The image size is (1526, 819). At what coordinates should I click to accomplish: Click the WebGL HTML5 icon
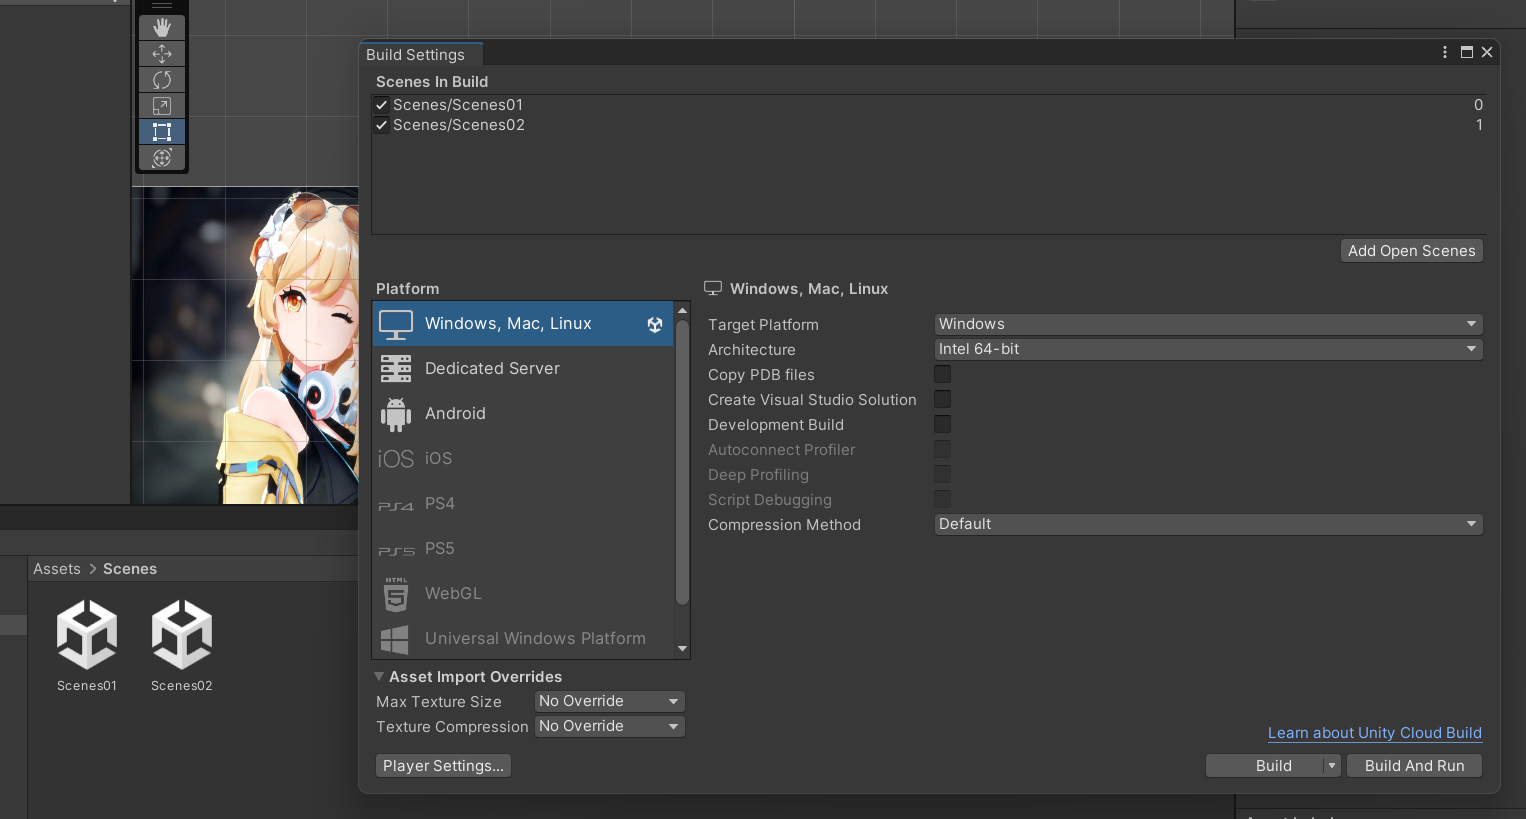(x=396, y=594)
